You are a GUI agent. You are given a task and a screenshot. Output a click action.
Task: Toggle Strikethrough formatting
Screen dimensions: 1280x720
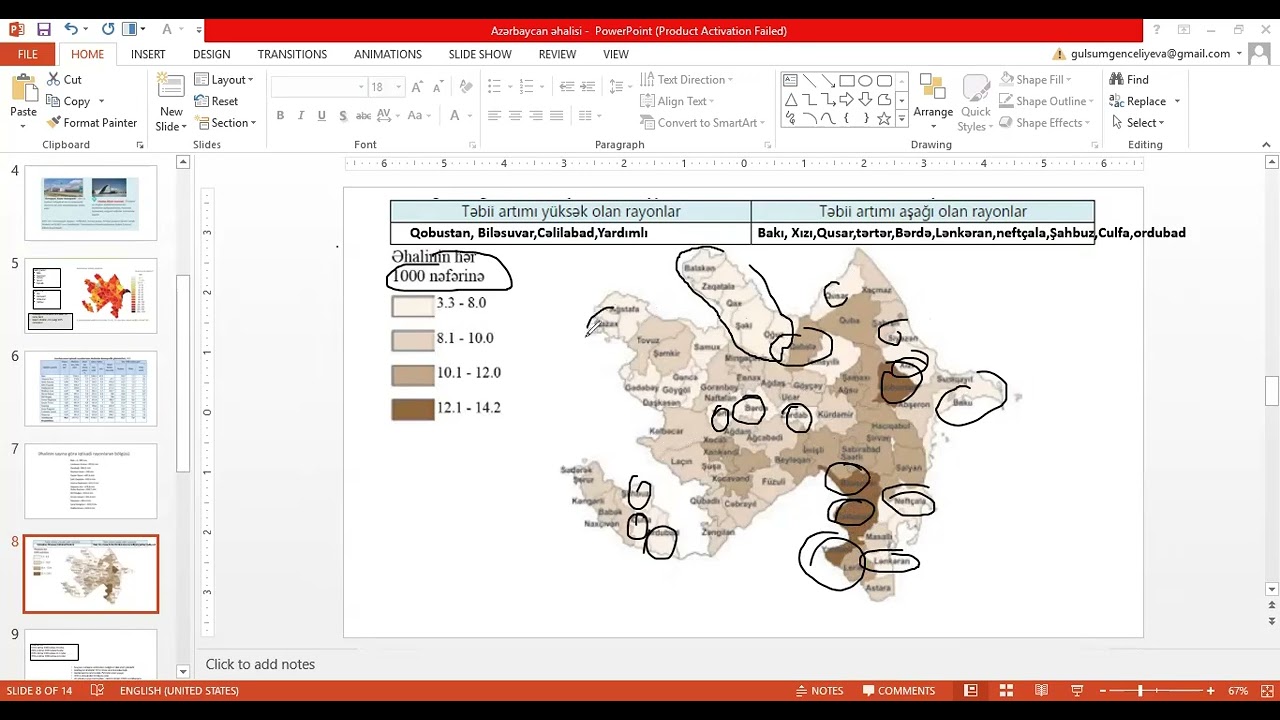[x=364, y=116]
